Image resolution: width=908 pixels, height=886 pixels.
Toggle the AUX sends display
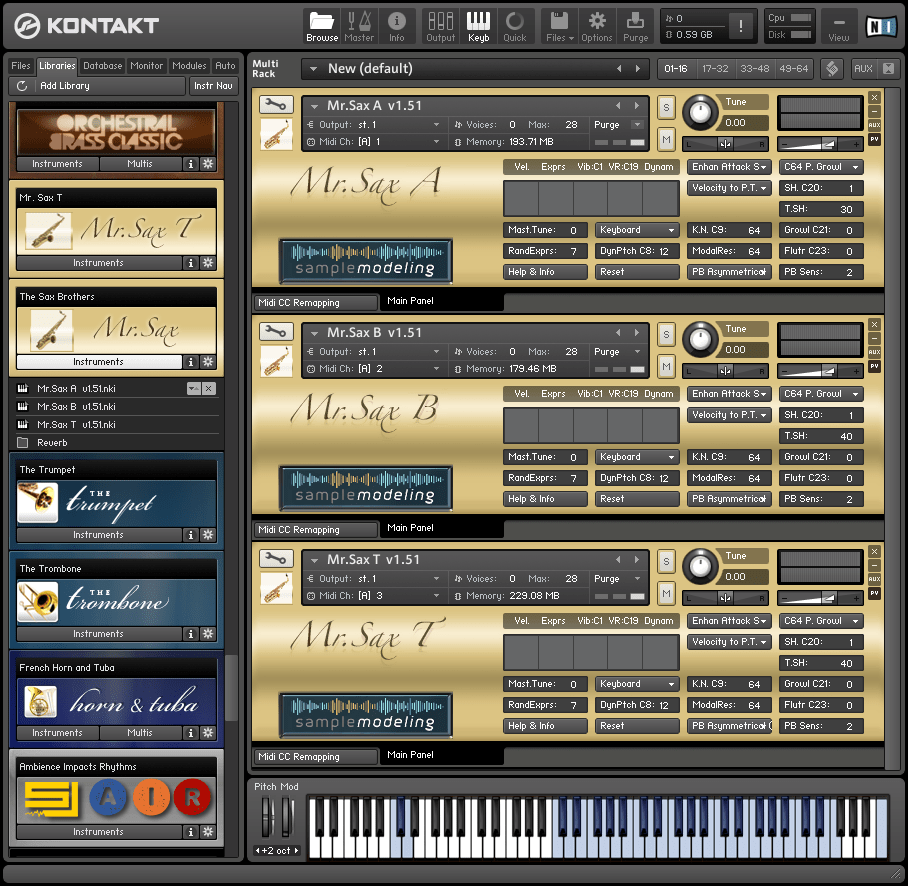point(863,68)
